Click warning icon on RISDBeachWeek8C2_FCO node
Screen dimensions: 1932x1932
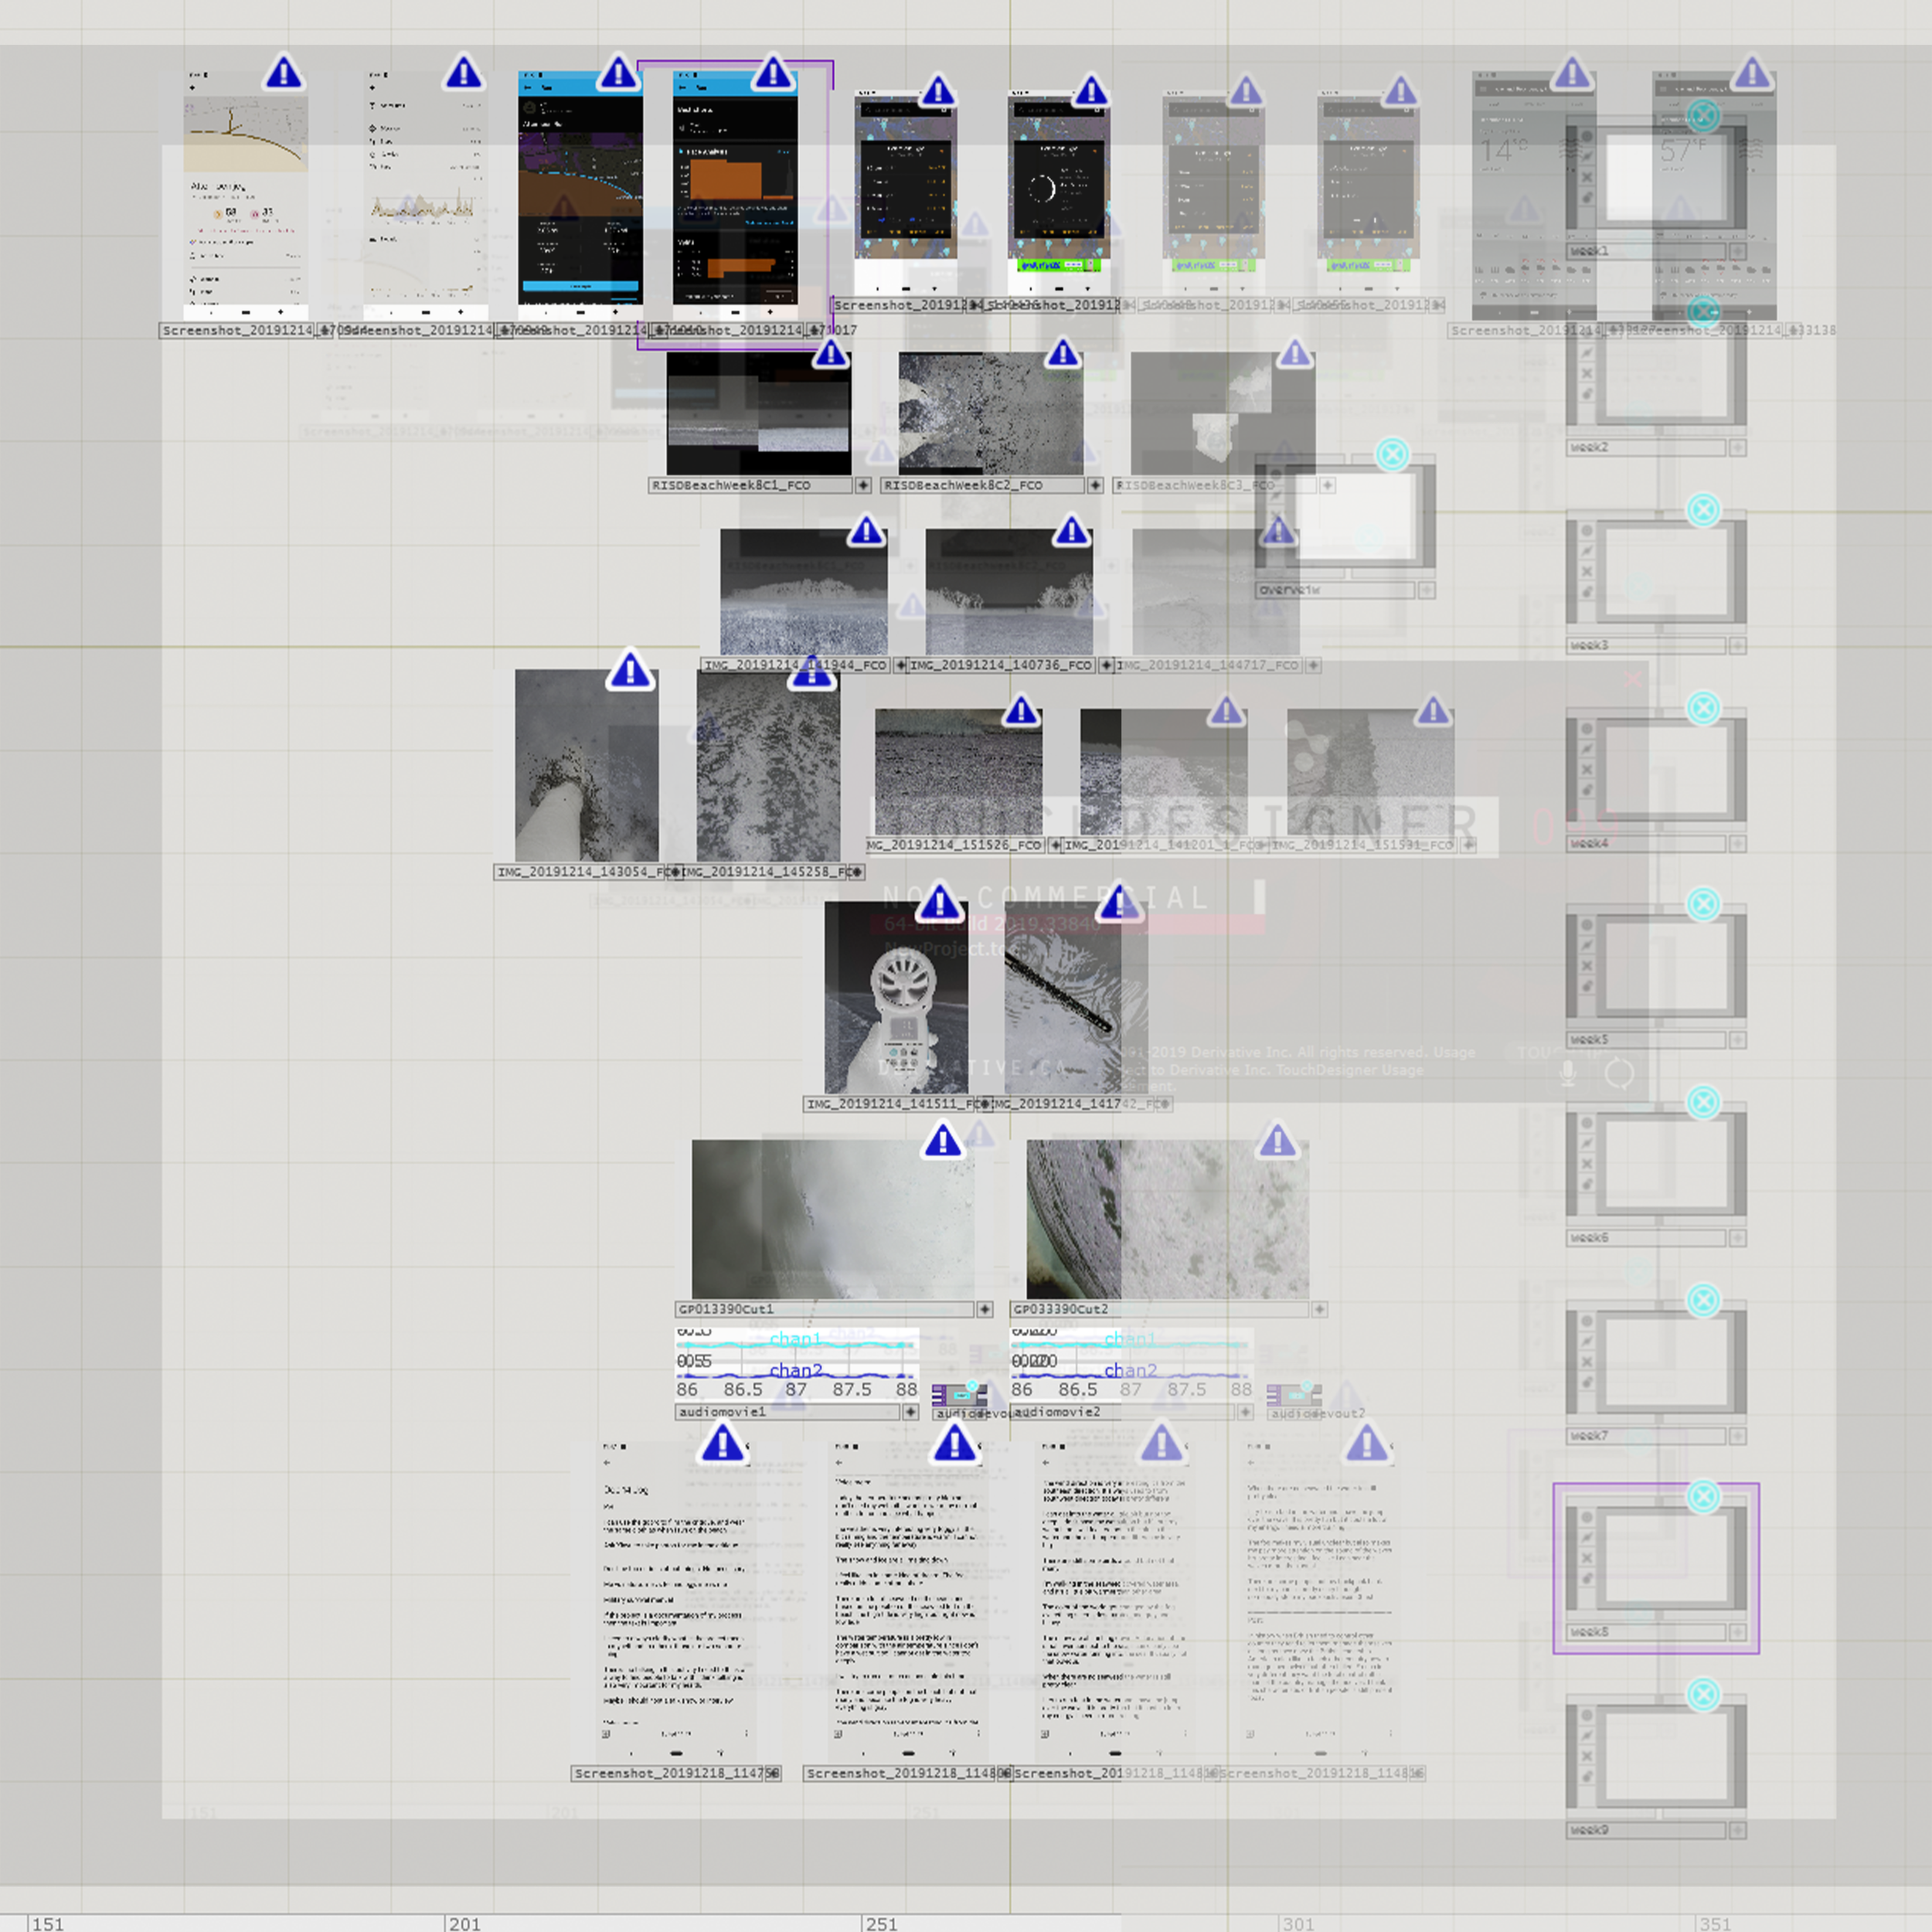[x=1062, y=353]
